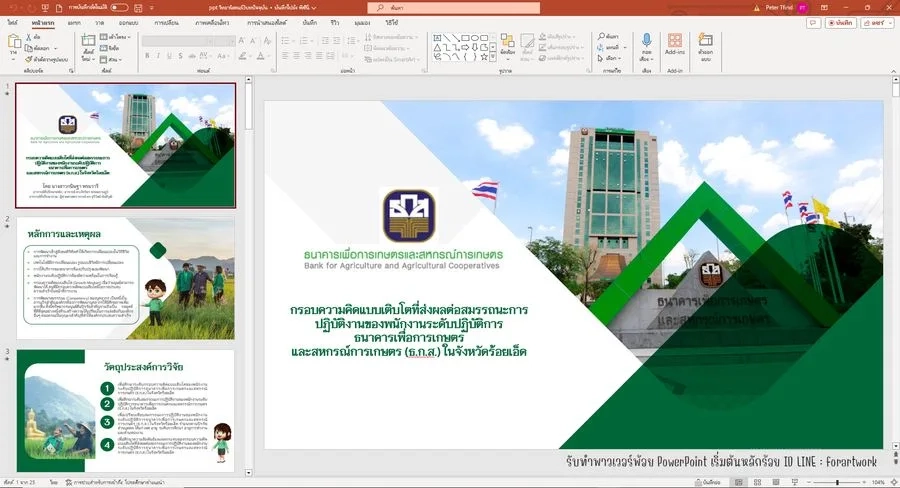The image size is (900, 488).
Task: Click the Format Painter brush icon
Action: [x=29, y=59]
